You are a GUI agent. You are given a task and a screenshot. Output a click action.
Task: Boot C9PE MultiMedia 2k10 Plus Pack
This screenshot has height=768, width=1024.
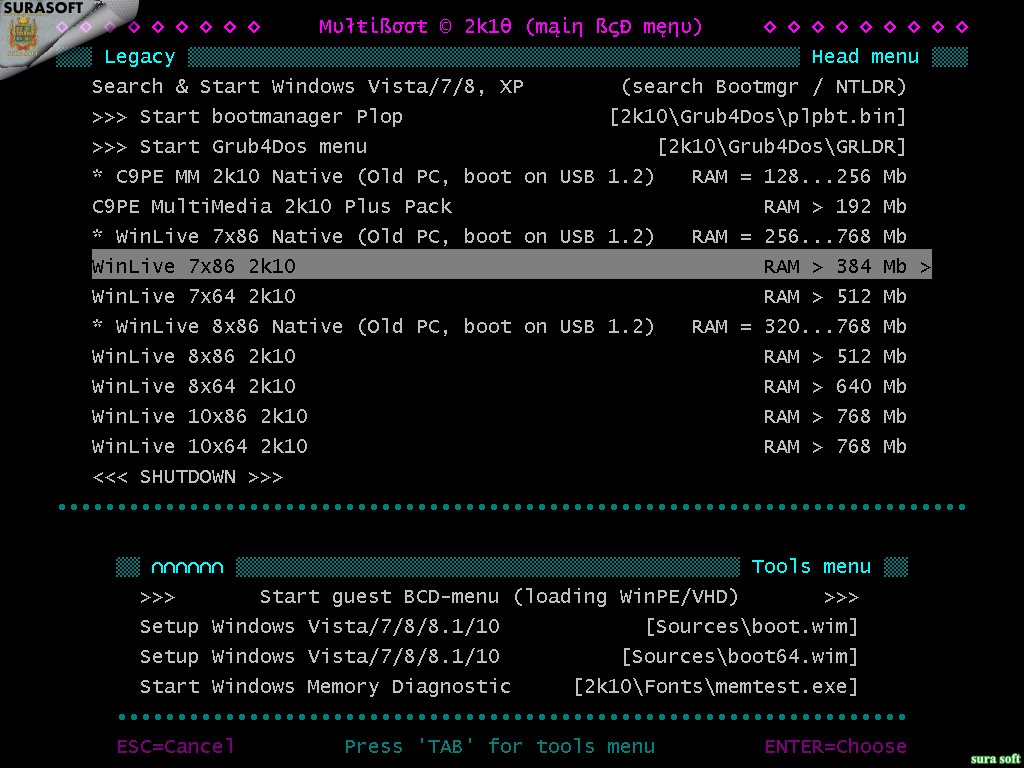pyautogui.click(x=499, y=206)
